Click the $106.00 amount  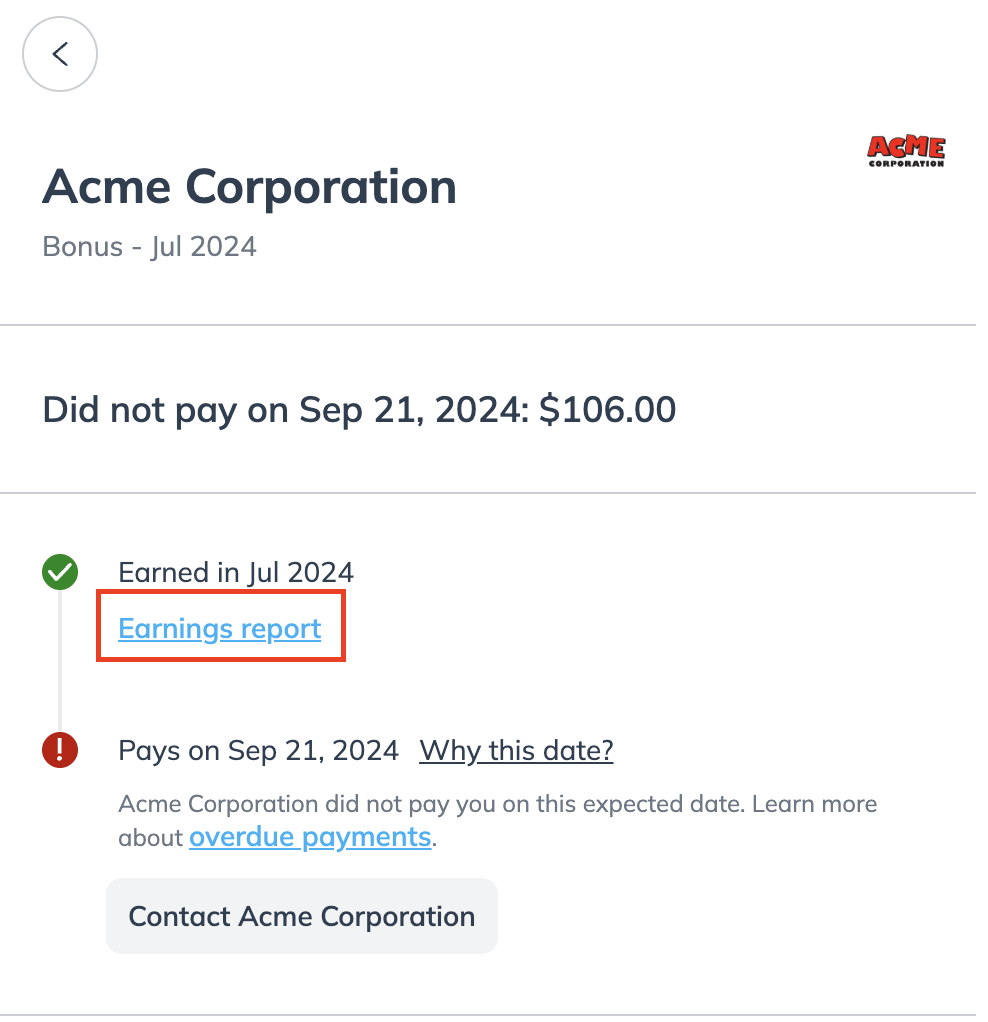(x=607, y=409)
